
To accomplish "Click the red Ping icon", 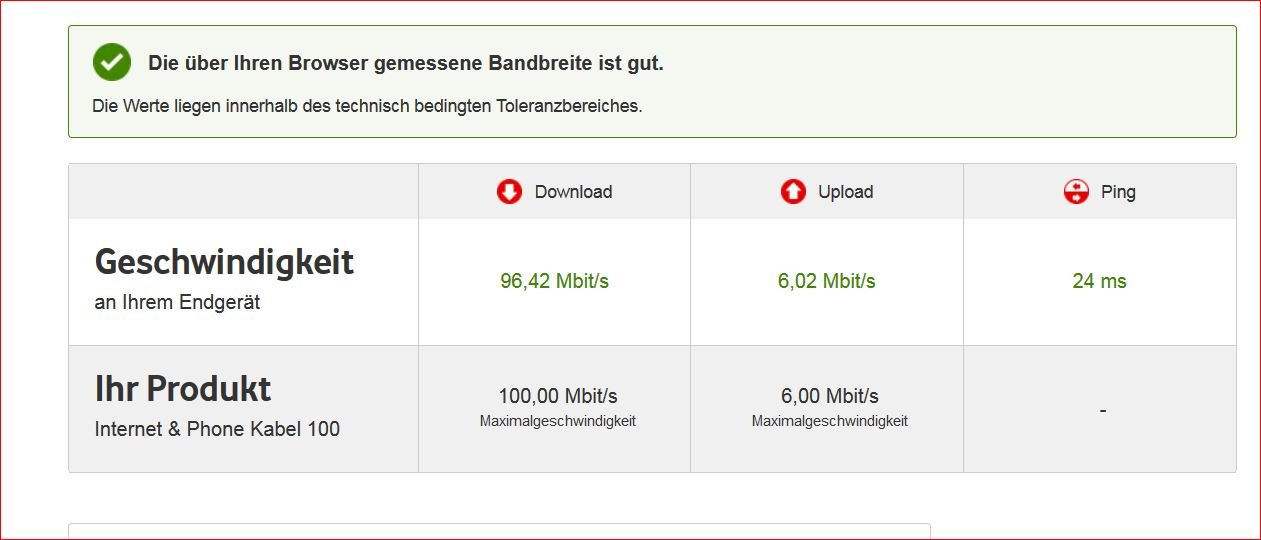I will click(x=1076, y=192).
